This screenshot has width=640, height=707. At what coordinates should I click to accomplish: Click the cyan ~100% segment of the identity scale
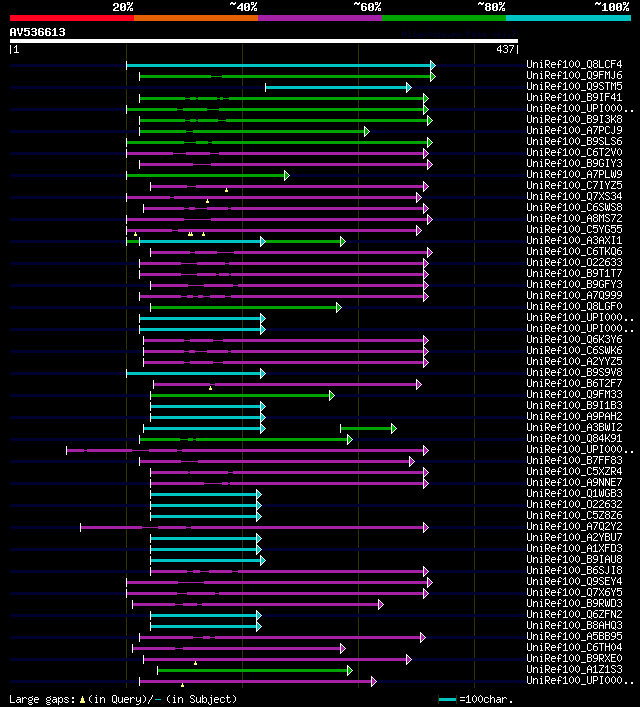pyautogui.click(x=568, y=18)
